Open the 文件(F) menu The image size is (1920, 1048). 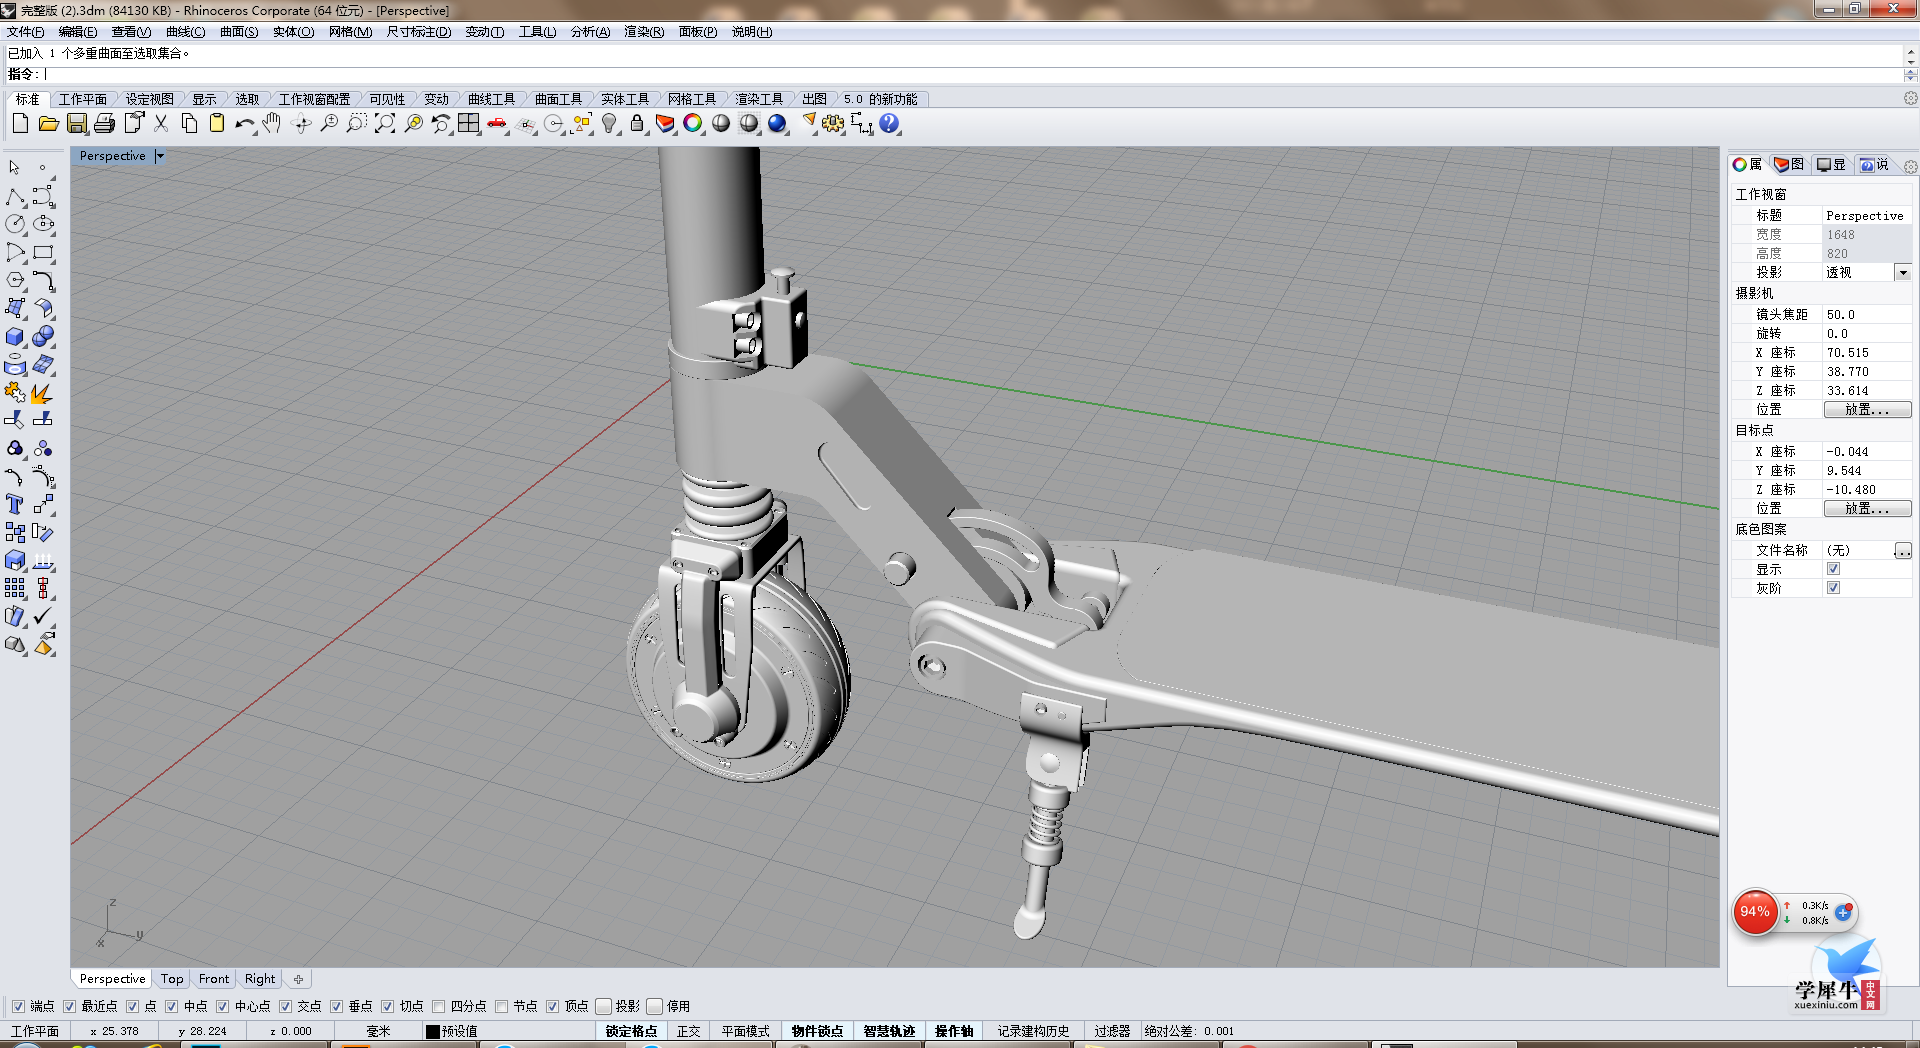coord(26,32)
